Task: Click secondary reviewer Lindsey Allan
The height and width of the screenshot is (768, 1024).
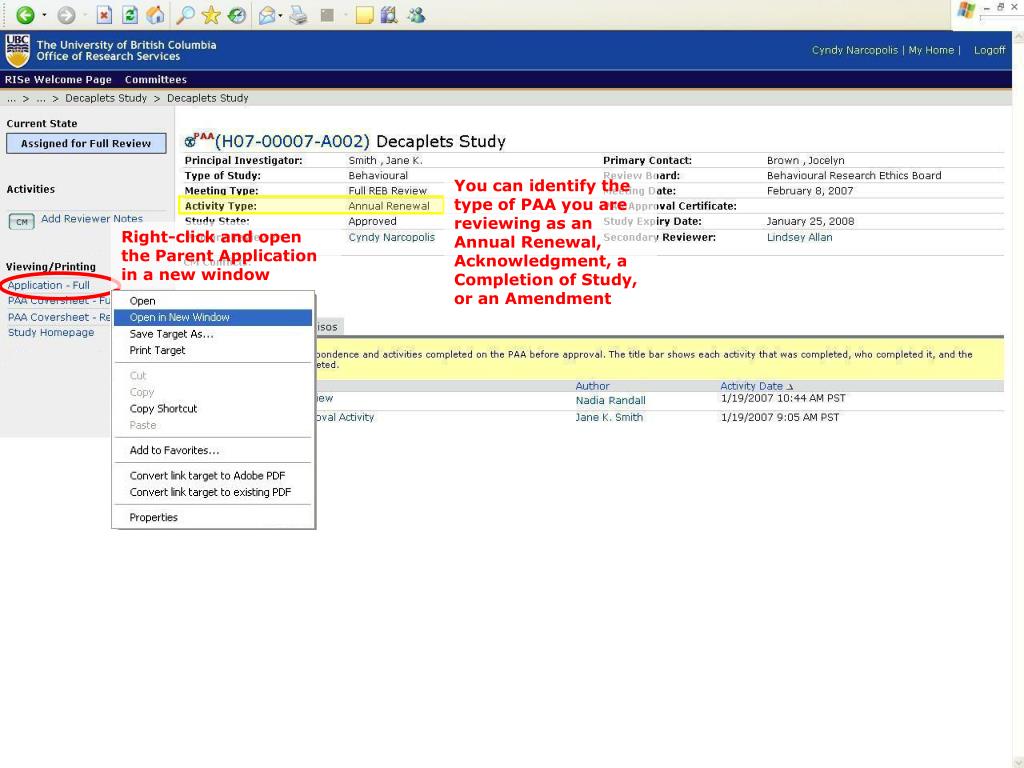Action: 799,237
